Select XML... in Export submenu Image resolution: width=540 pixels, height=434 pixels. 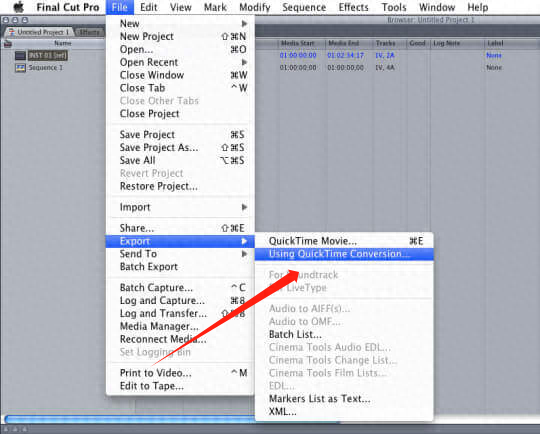tap(344, 412)
